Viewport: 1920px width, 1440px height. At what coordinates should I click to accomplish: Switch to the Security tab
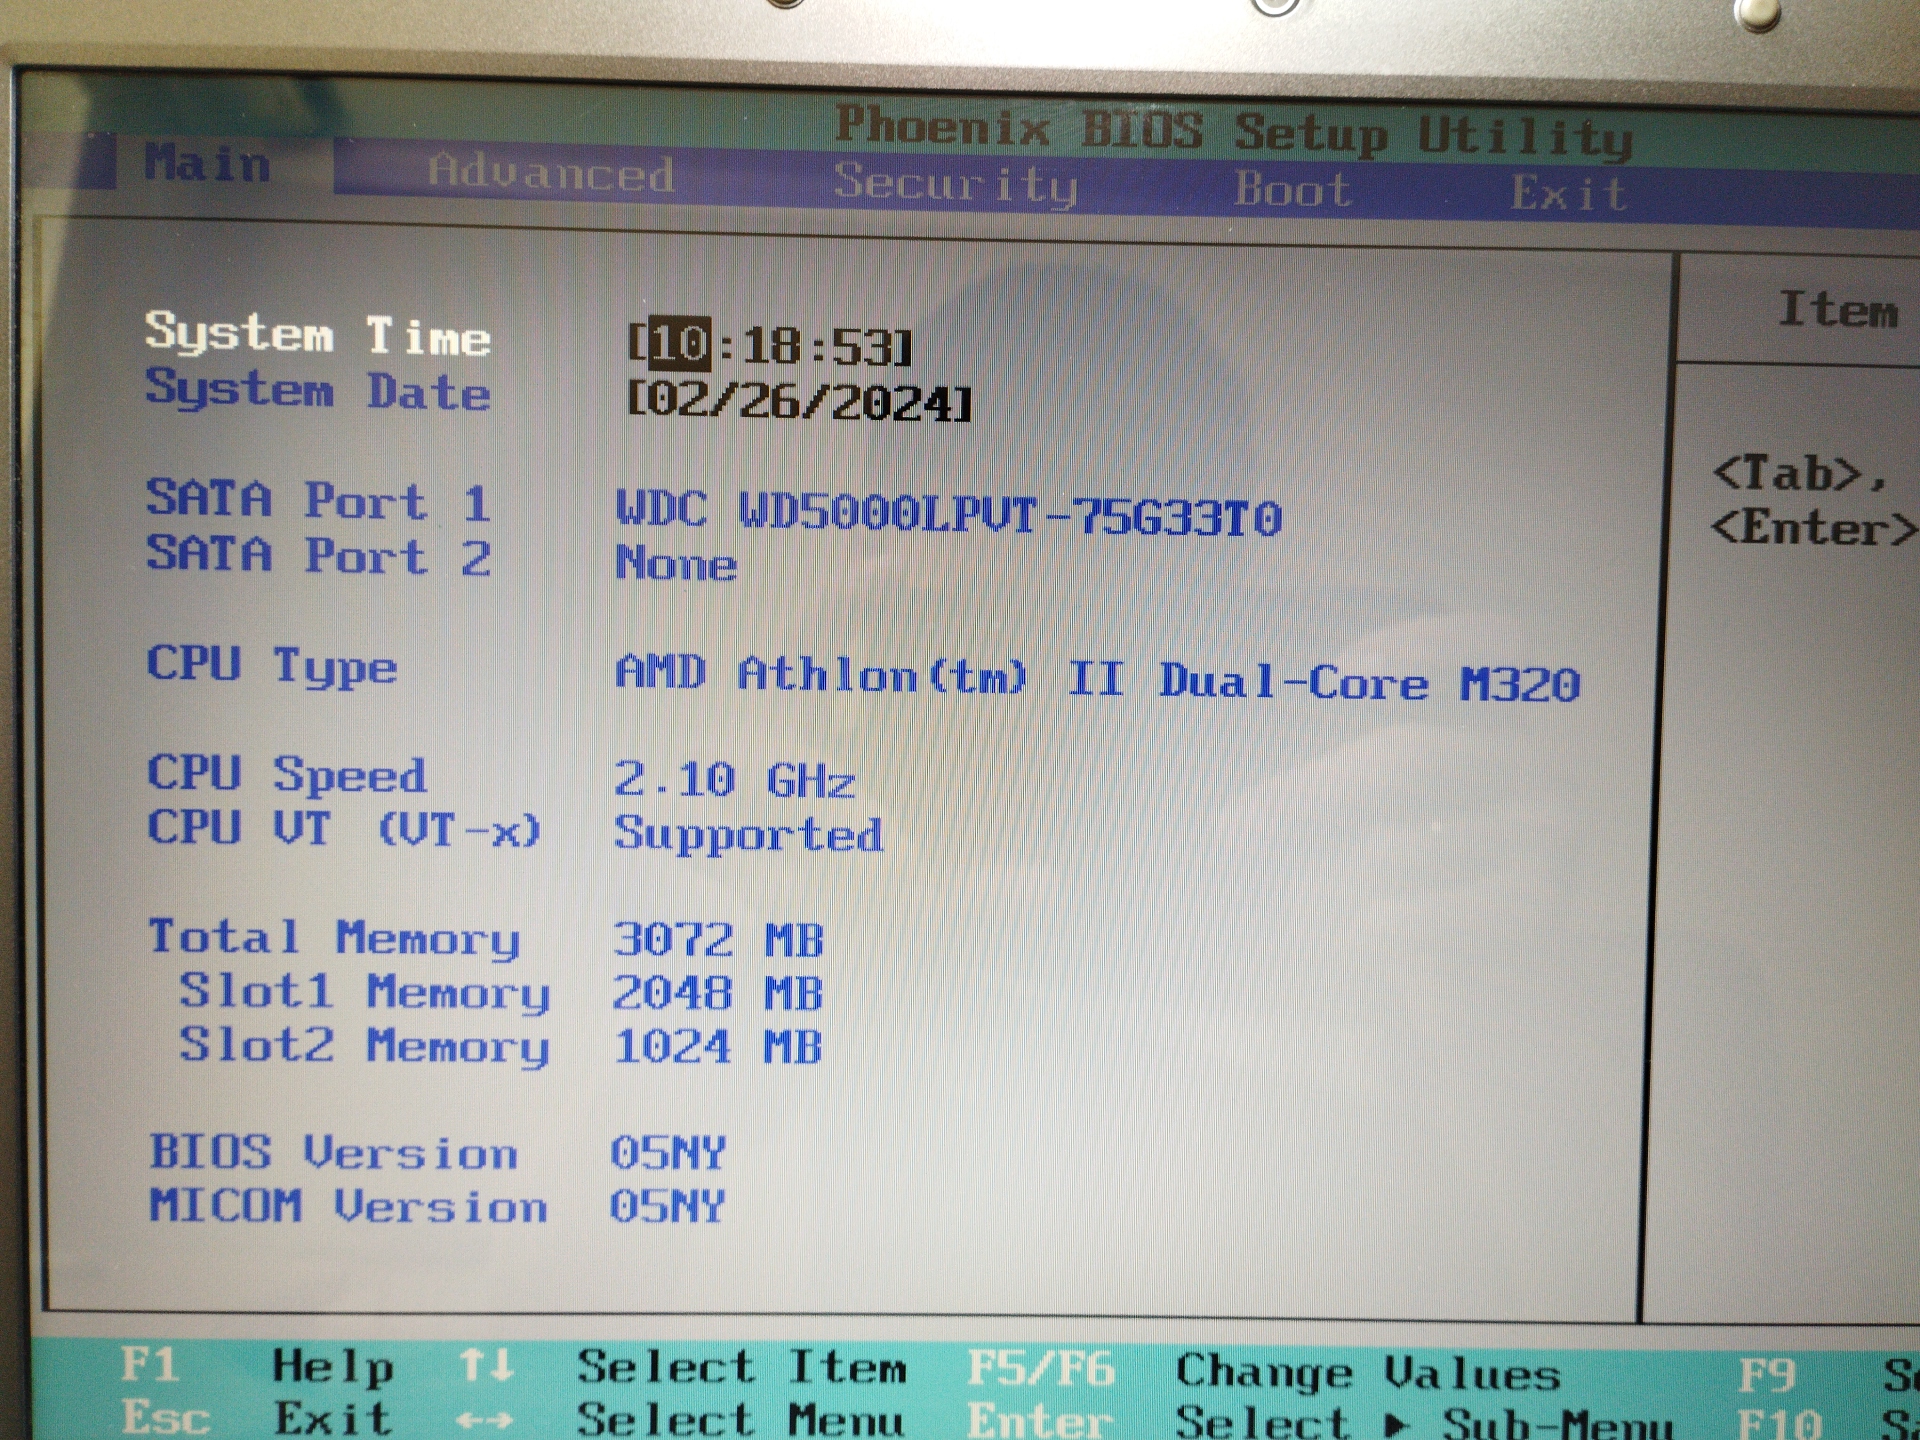coord(955,184)
